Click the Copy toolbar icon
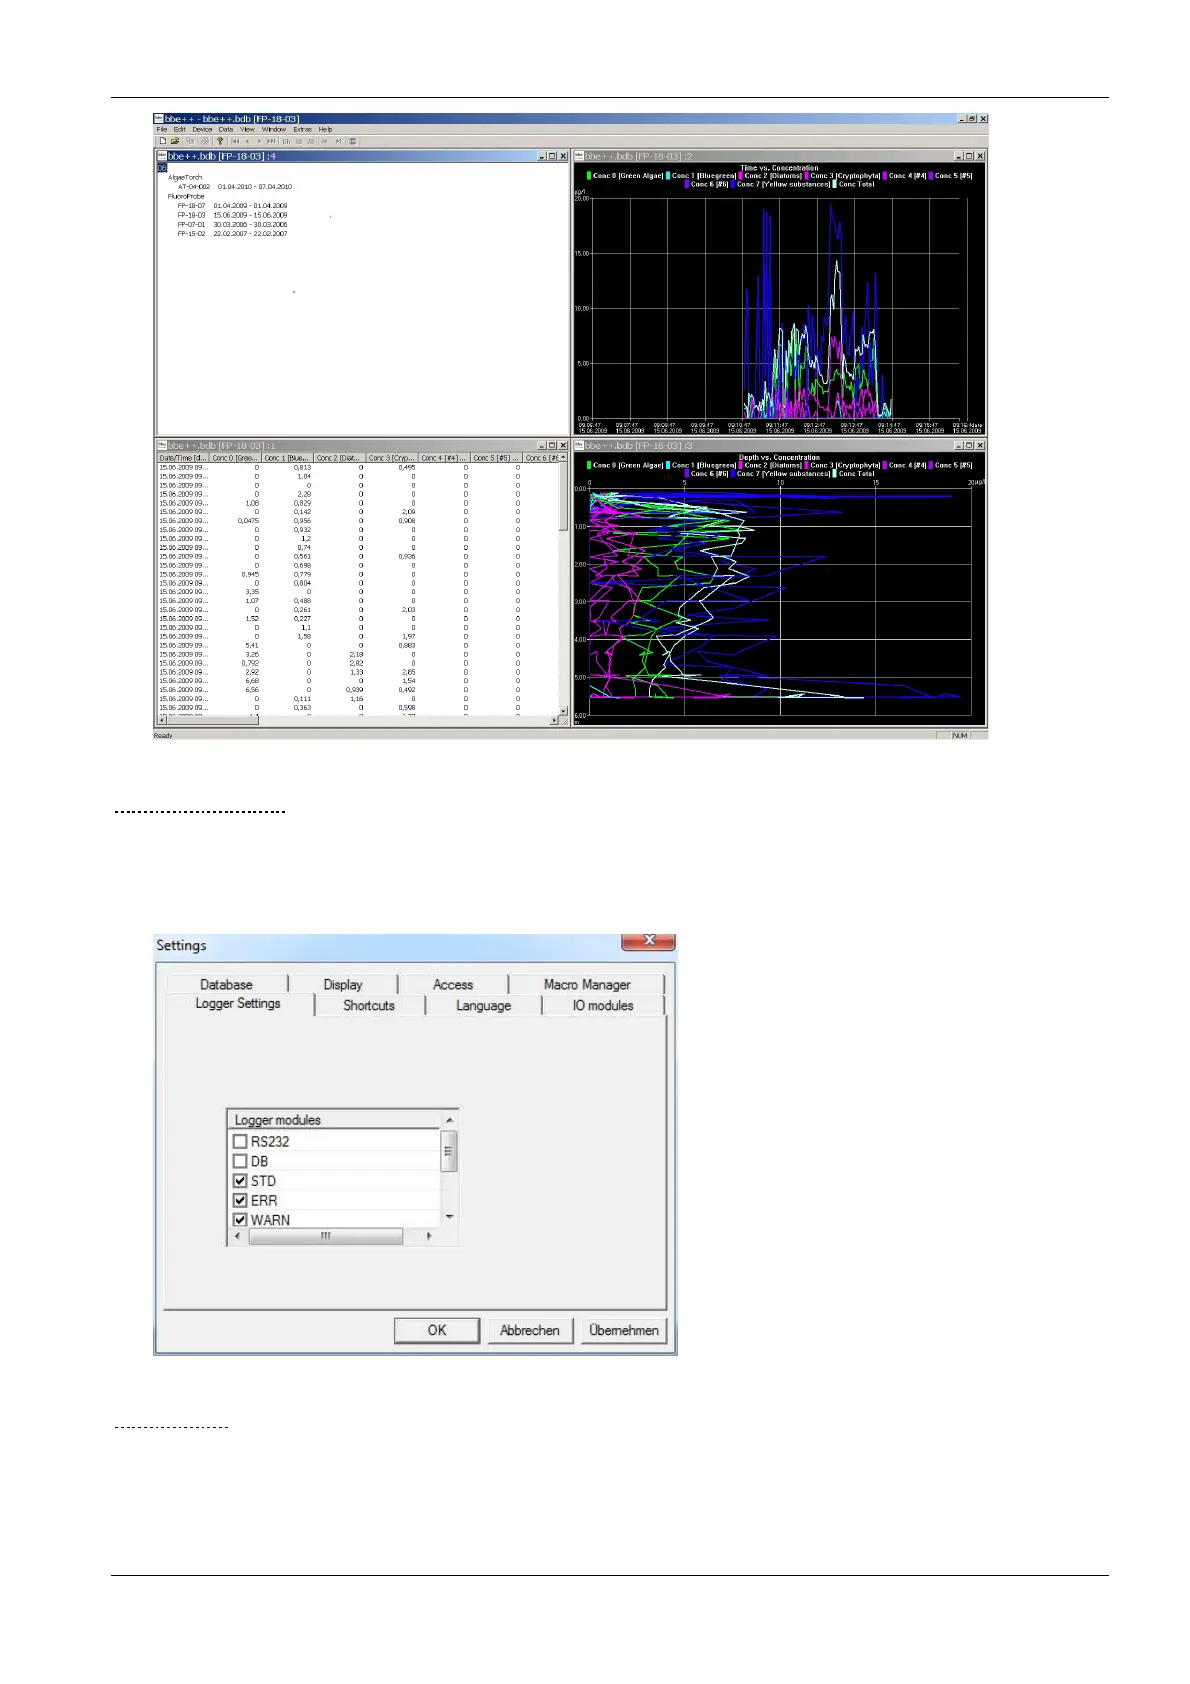Image resolution: width=1190 pixels, height=1684 pixels. point(191,141)
